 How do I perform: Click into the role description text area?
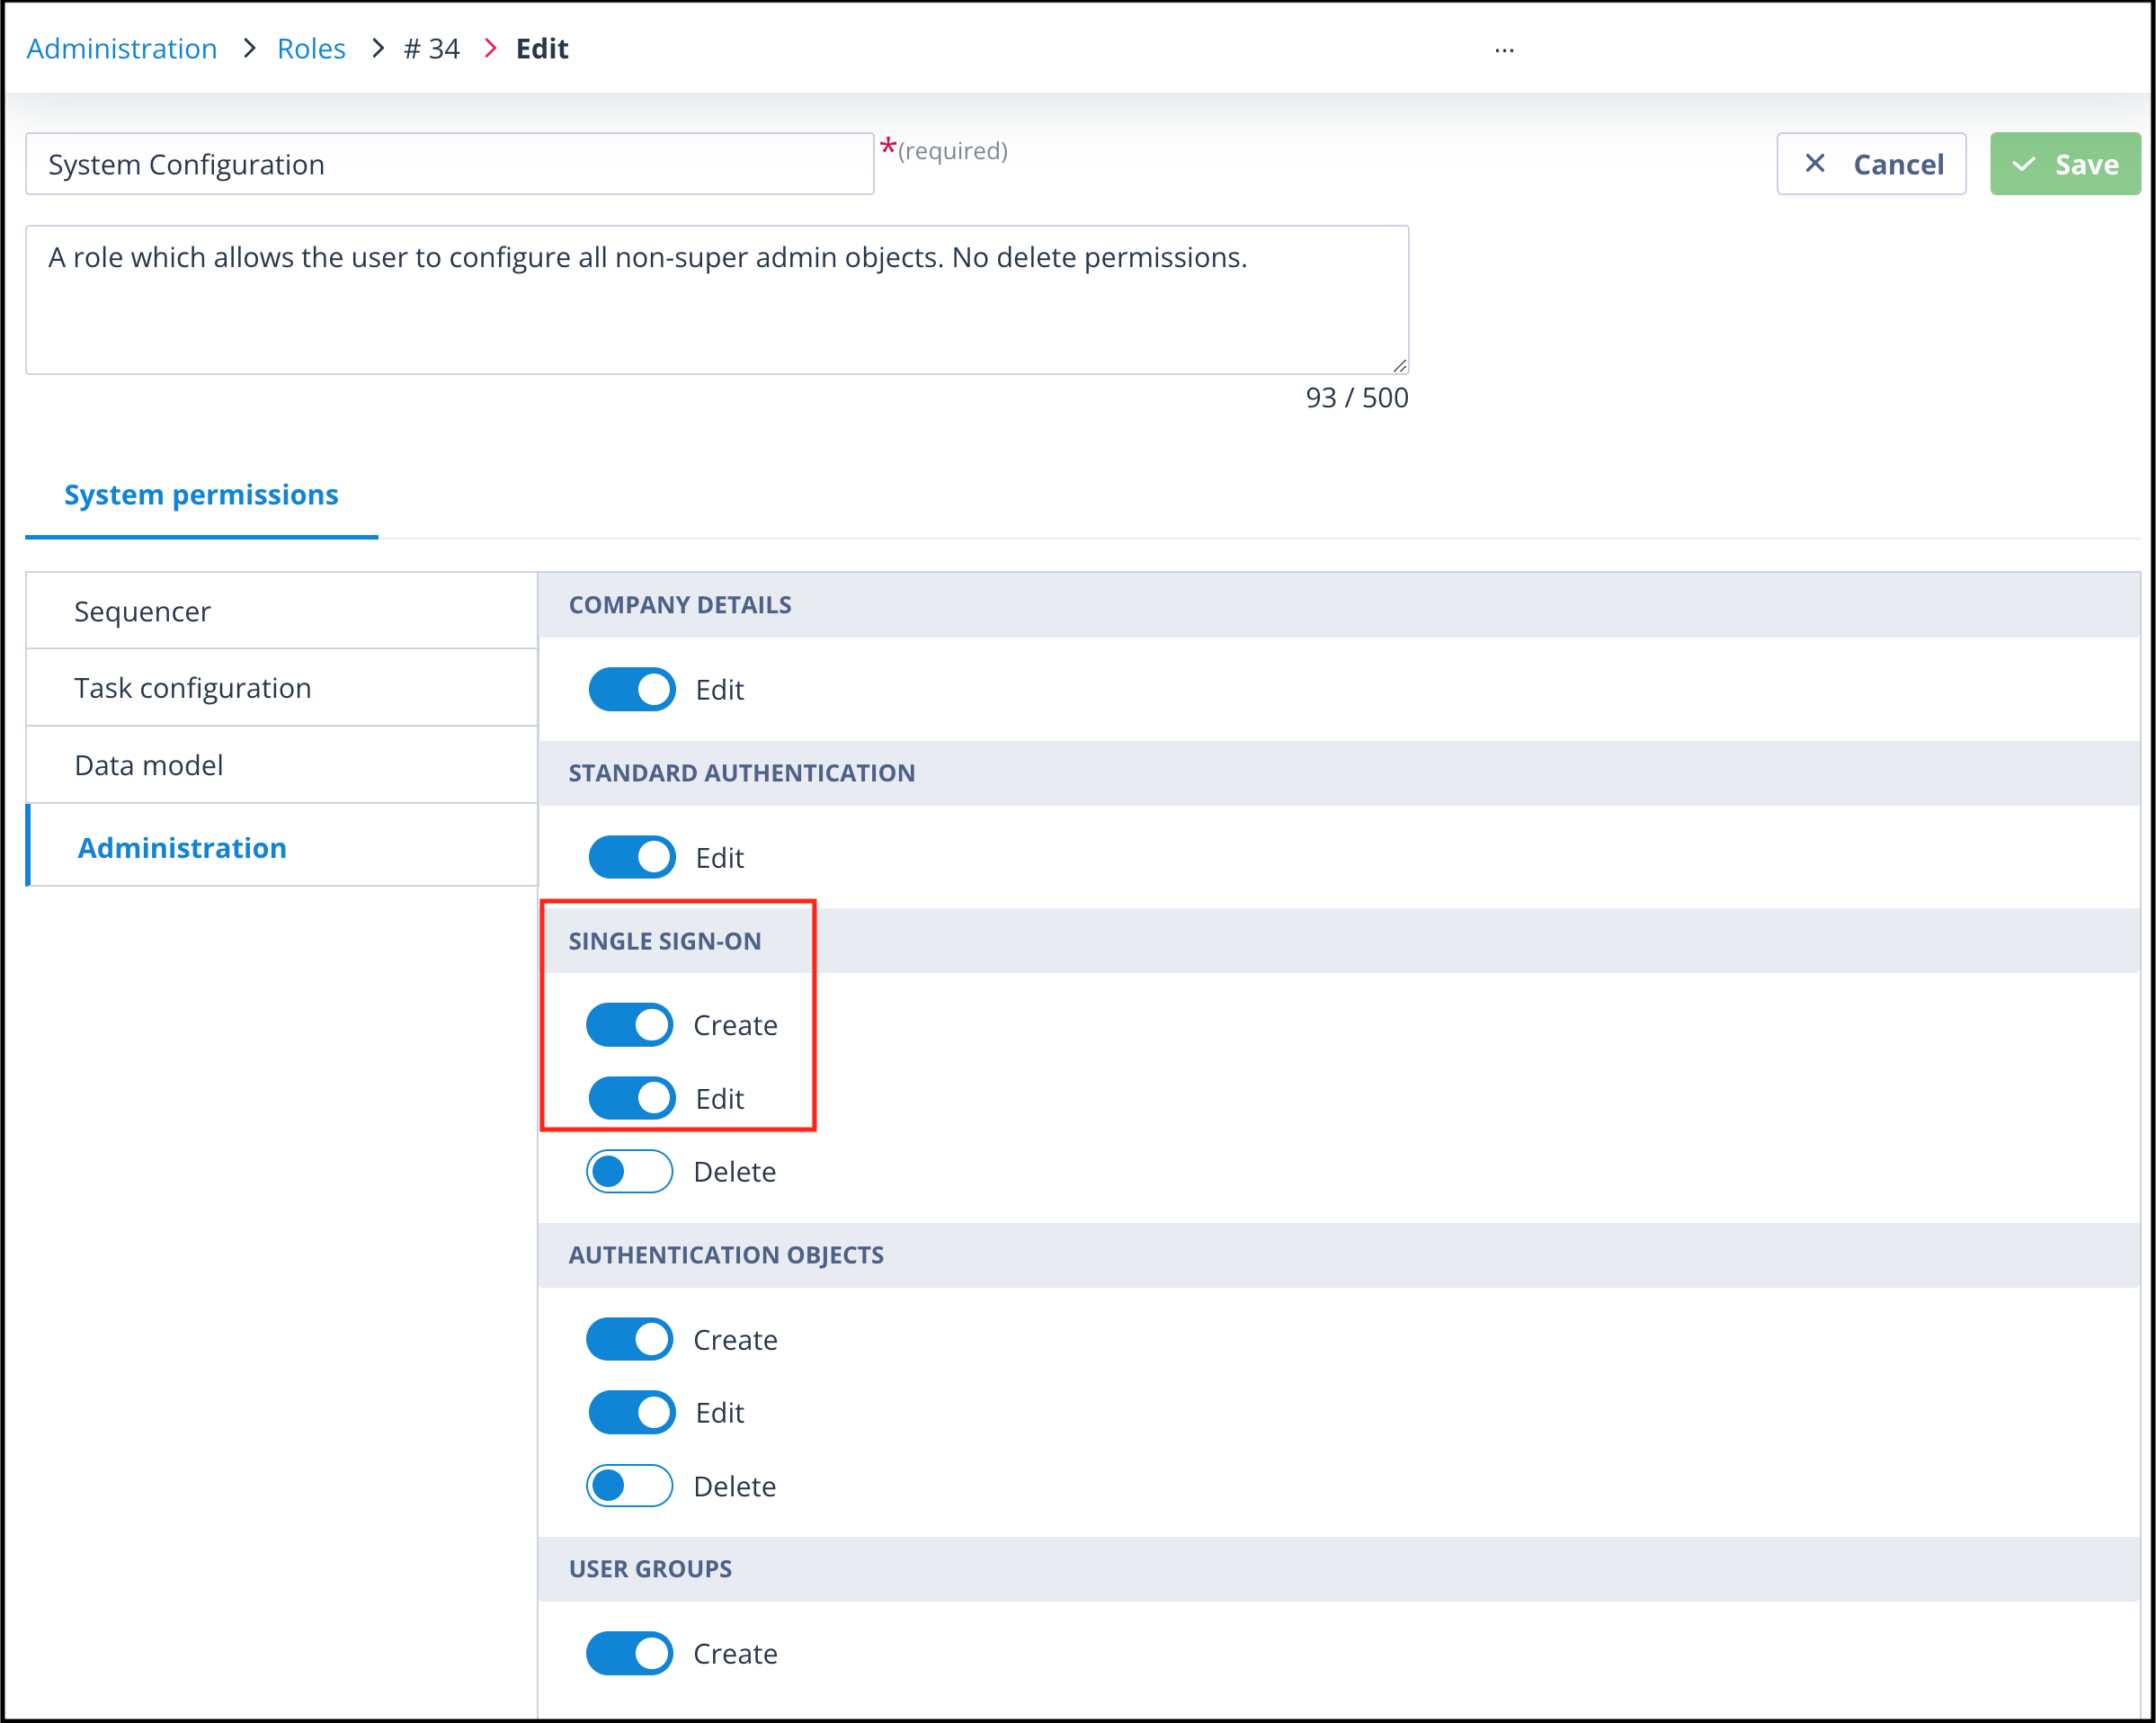[x=717, y=300]
